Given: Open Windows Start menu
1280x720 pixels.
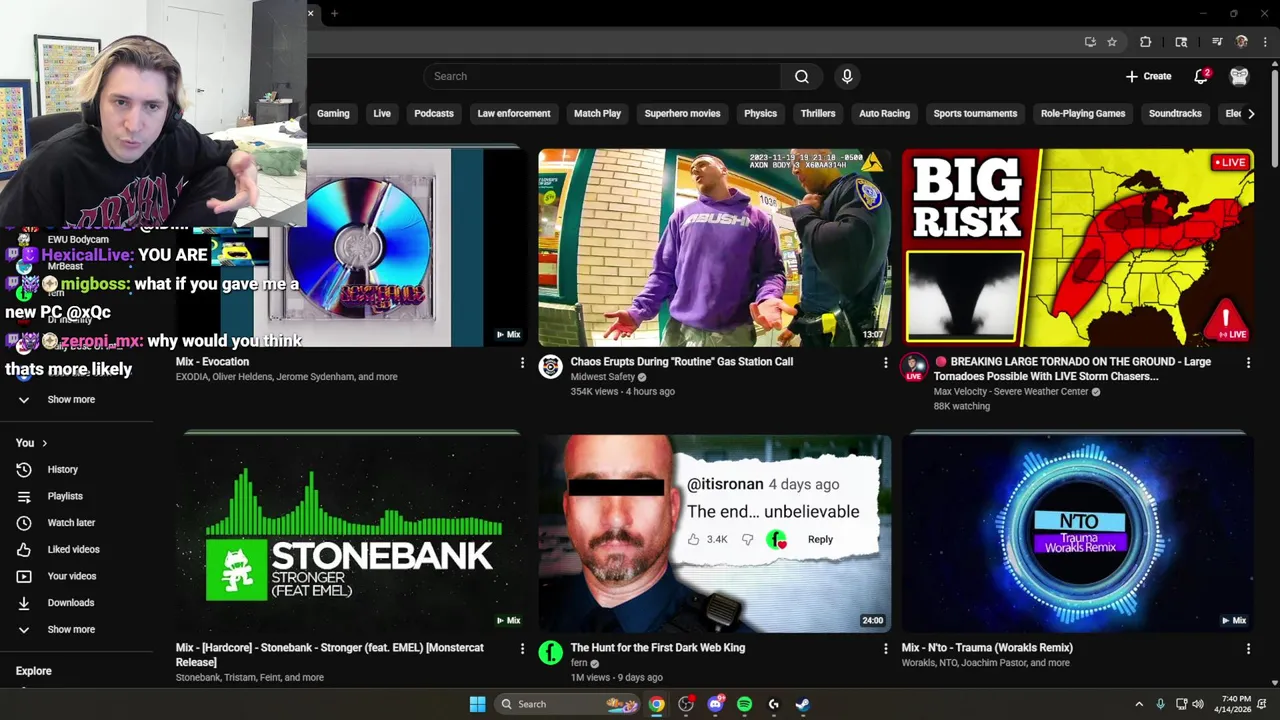Looking at the screenshot, I should pyautogui.click(x=478, y=704).
